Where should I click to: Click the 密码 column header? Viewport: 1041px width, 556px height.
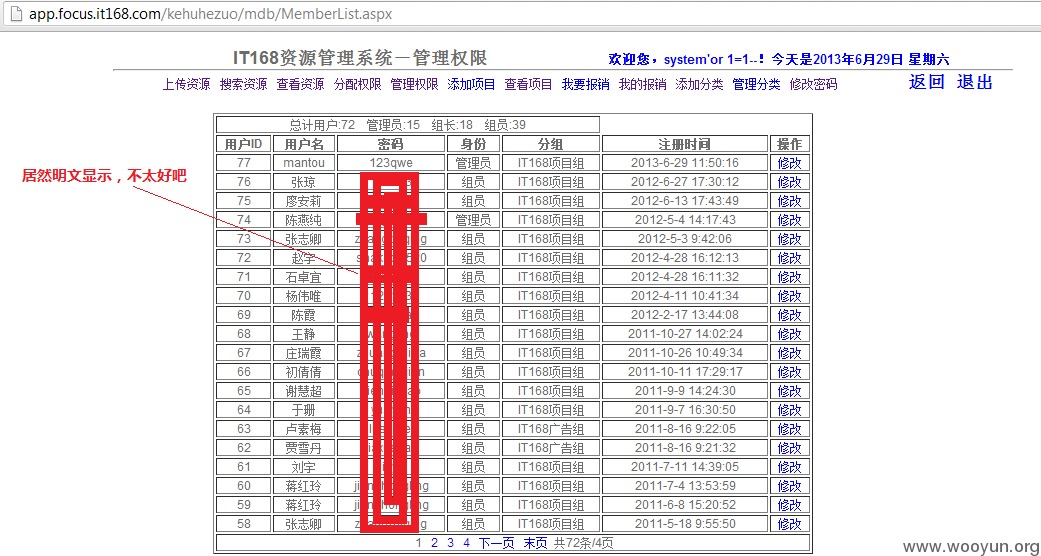pyautogui.click(x=391, y=144)
